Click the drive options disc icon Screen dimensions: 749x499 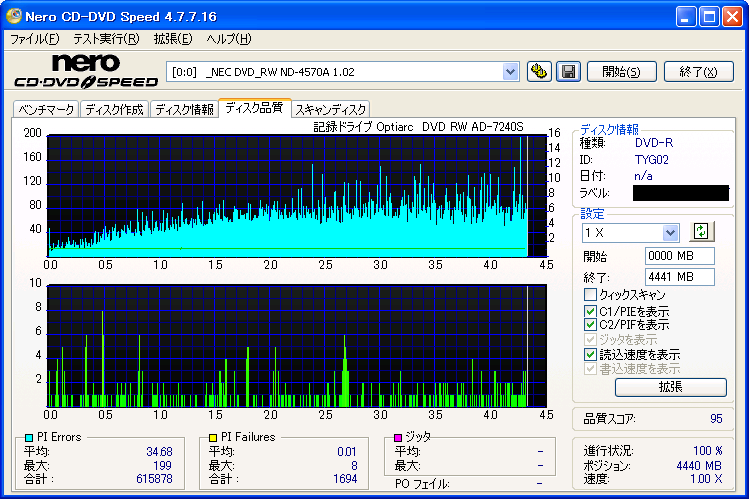539,72
